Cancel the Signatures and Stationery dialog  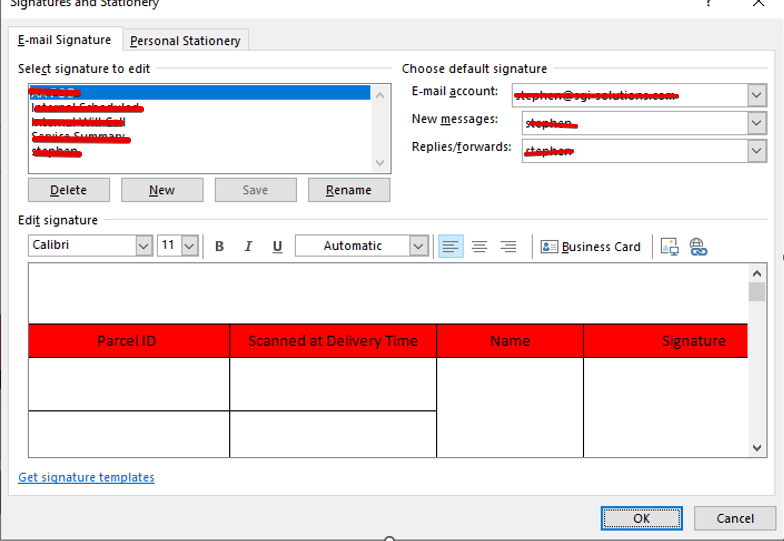735,518
